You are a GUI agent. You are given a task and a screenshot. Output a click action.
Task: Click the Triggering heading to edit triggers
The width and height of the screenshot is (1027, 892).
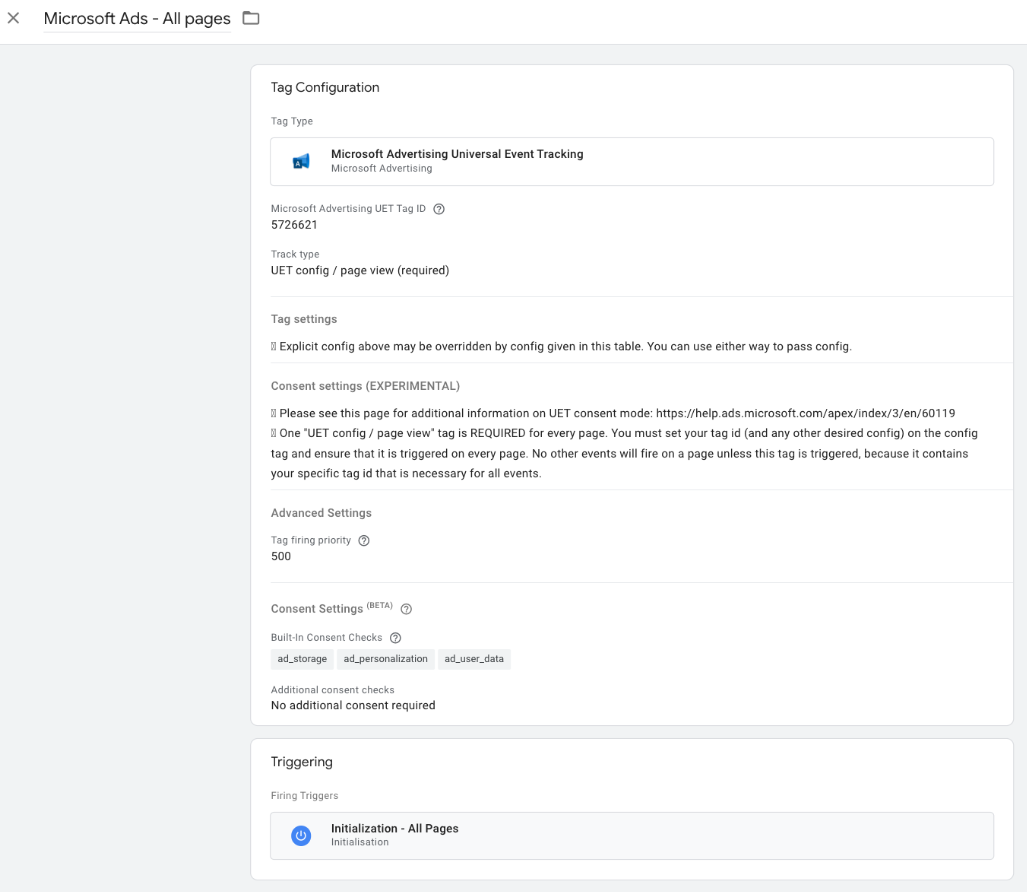click(301, 762)
